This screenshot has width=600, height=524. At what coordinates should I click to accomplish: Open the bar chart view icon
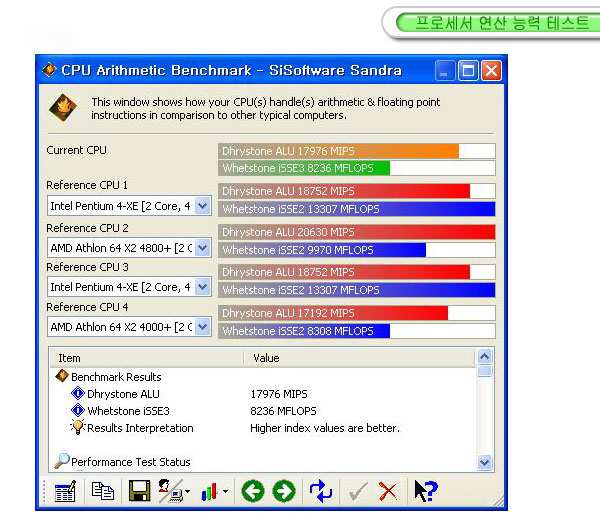tap(209, 491)
